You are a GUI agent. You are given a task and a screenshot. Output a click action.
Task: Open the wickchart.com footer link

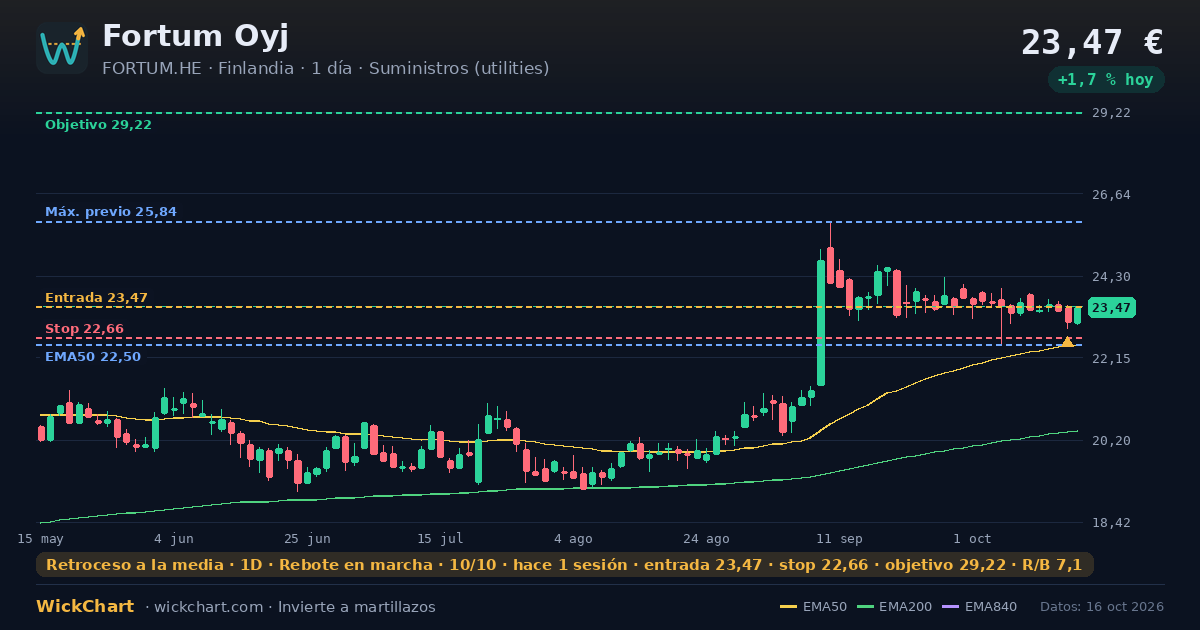[x=209, y=607]
